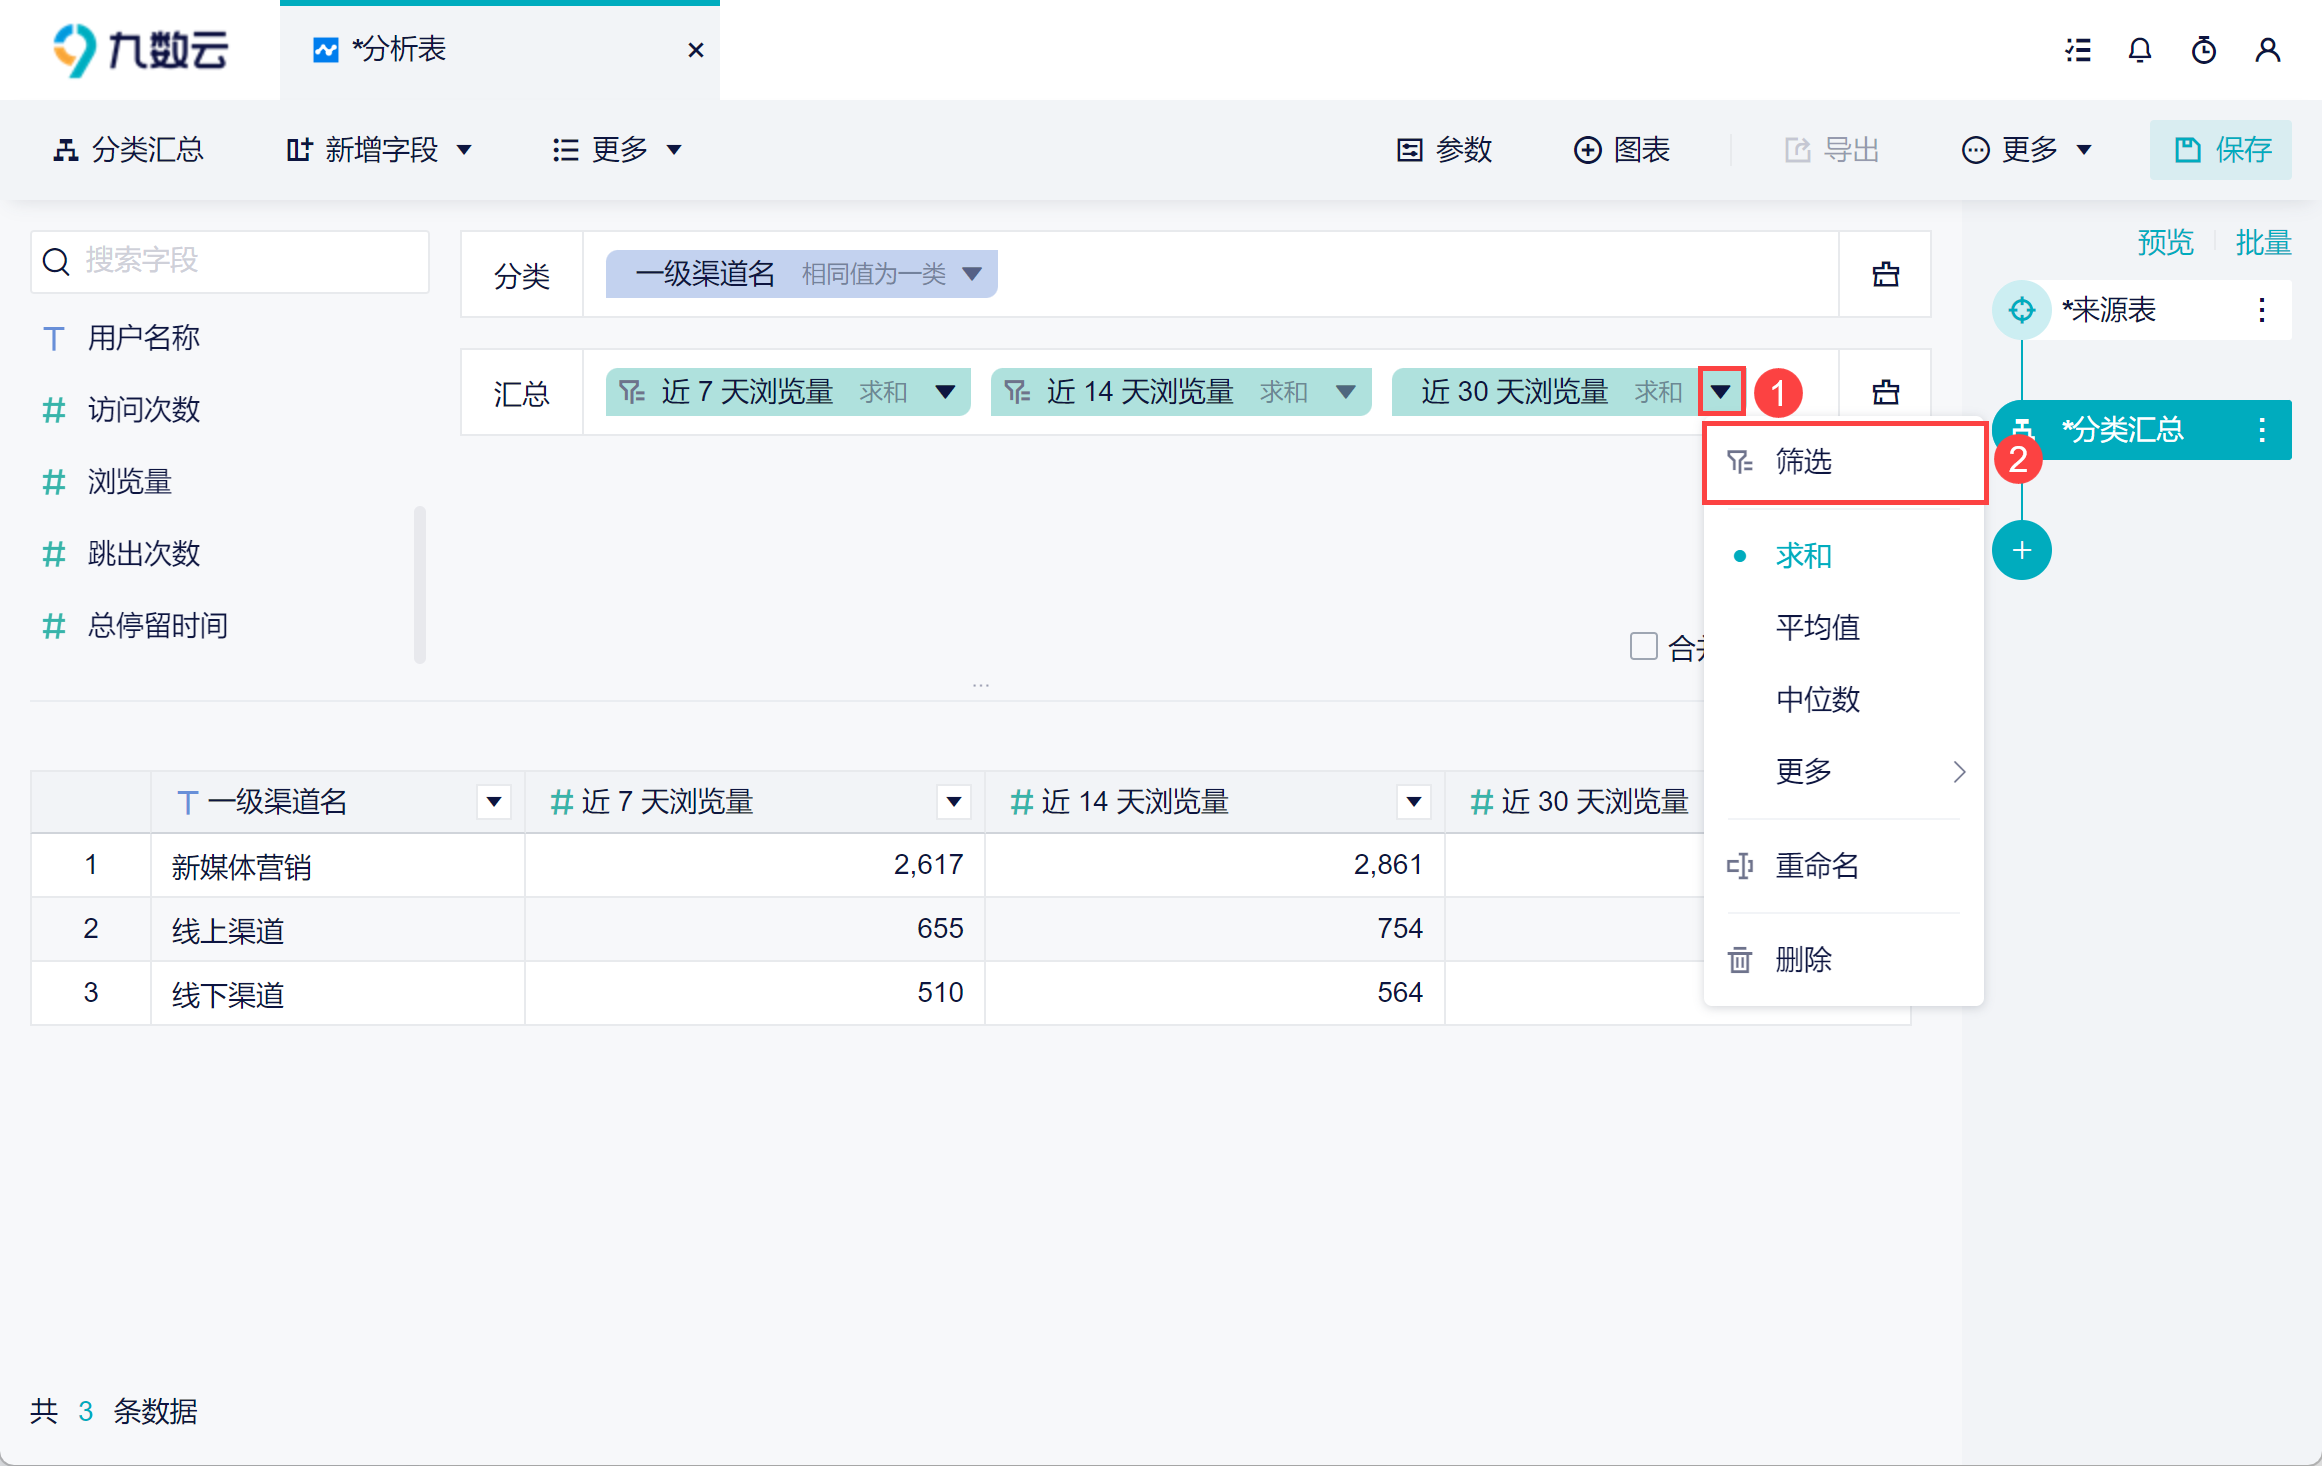Image resolution: width=2322 pixels, height=1466 pixels.
Task: Click the 保存 save button
Action: tap(2220, 150)
